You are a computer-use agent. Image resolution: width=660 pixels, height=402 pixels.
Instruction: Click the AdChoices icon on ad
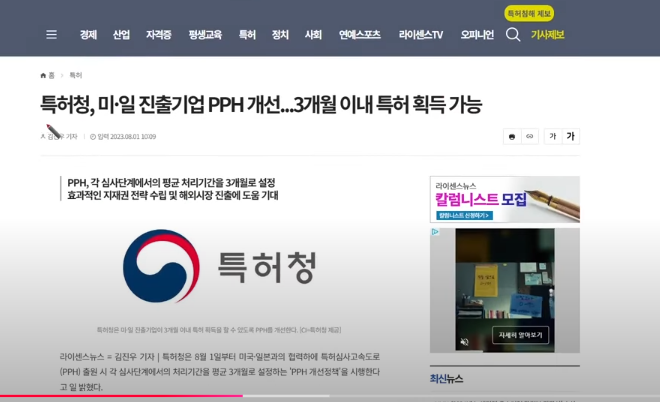tap(435, 232)
